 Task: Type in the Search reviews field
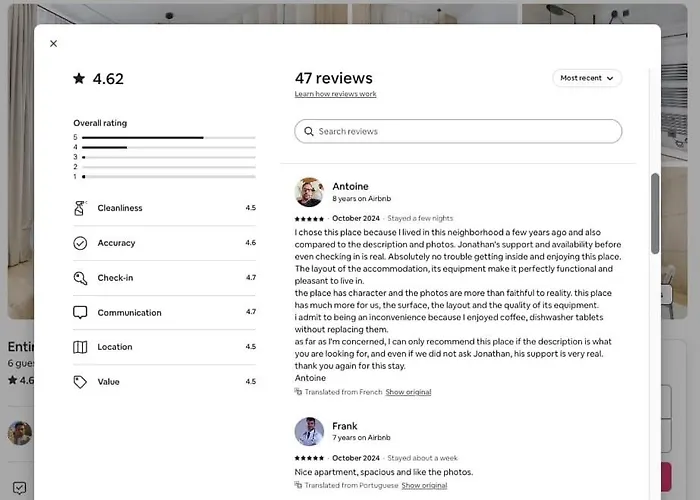tap(465, 132)
